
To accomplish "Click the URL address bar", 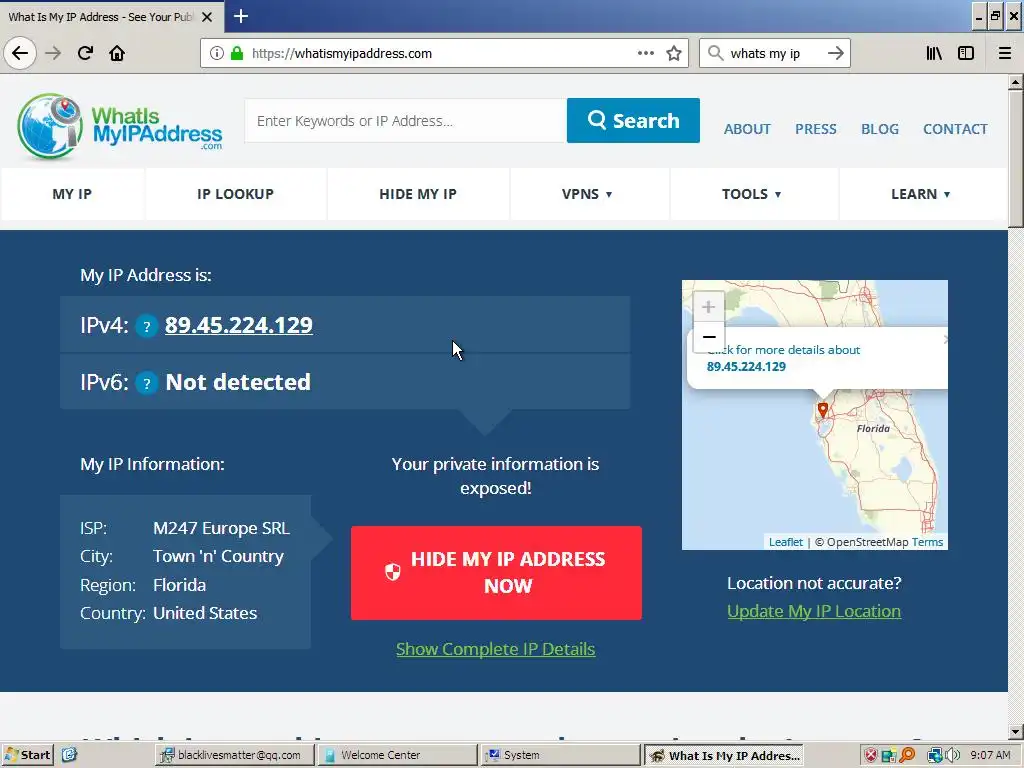I will 444,53.
